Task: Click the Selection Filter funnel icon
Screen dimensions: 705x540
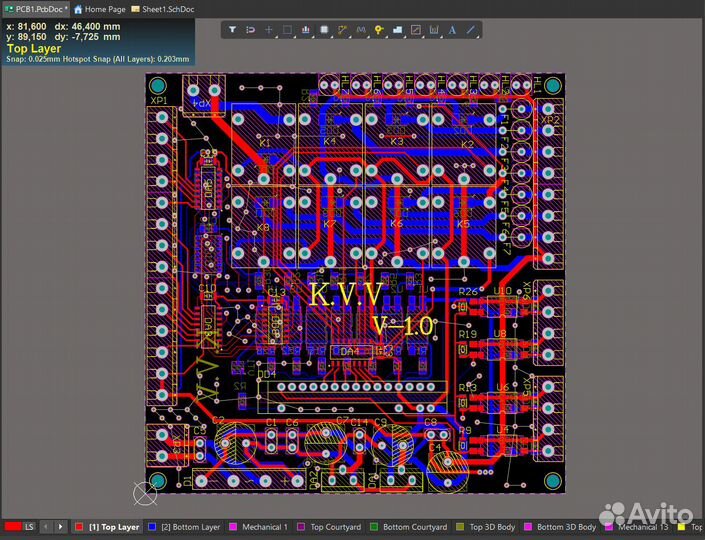Action: click(x=232, y=30)
